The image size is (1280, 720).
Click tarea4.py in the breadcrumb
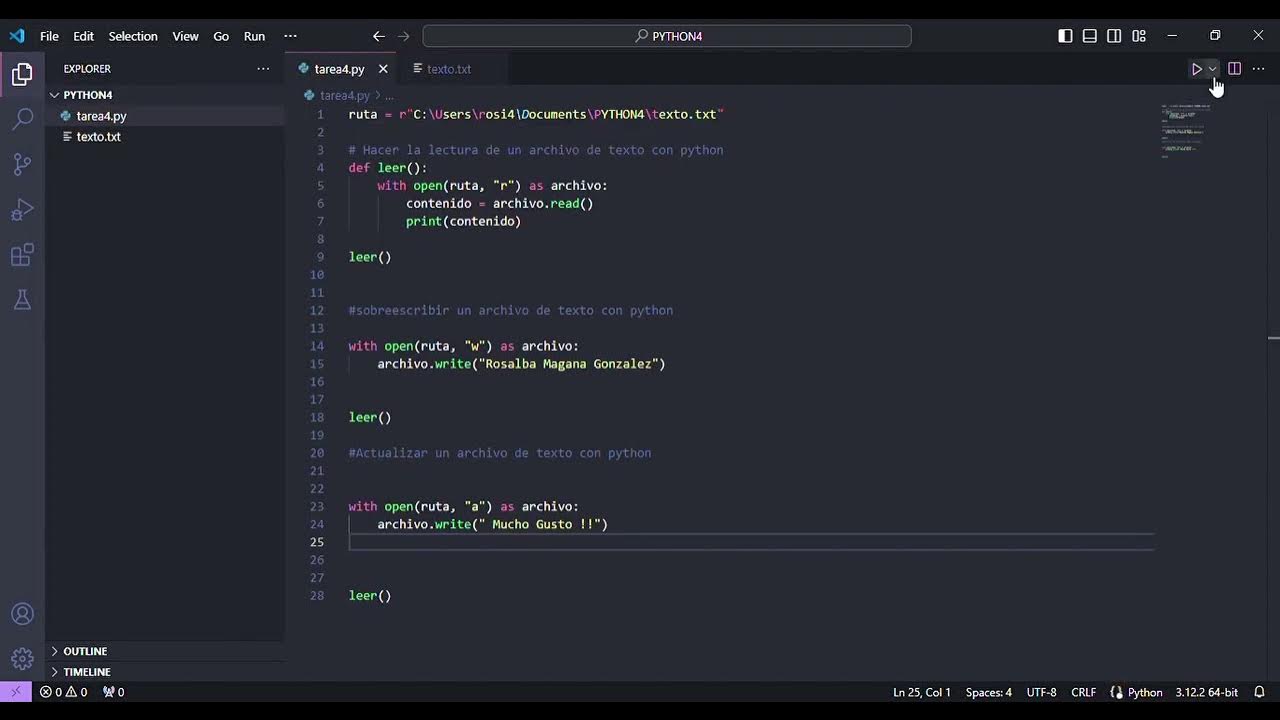(345, 96)
